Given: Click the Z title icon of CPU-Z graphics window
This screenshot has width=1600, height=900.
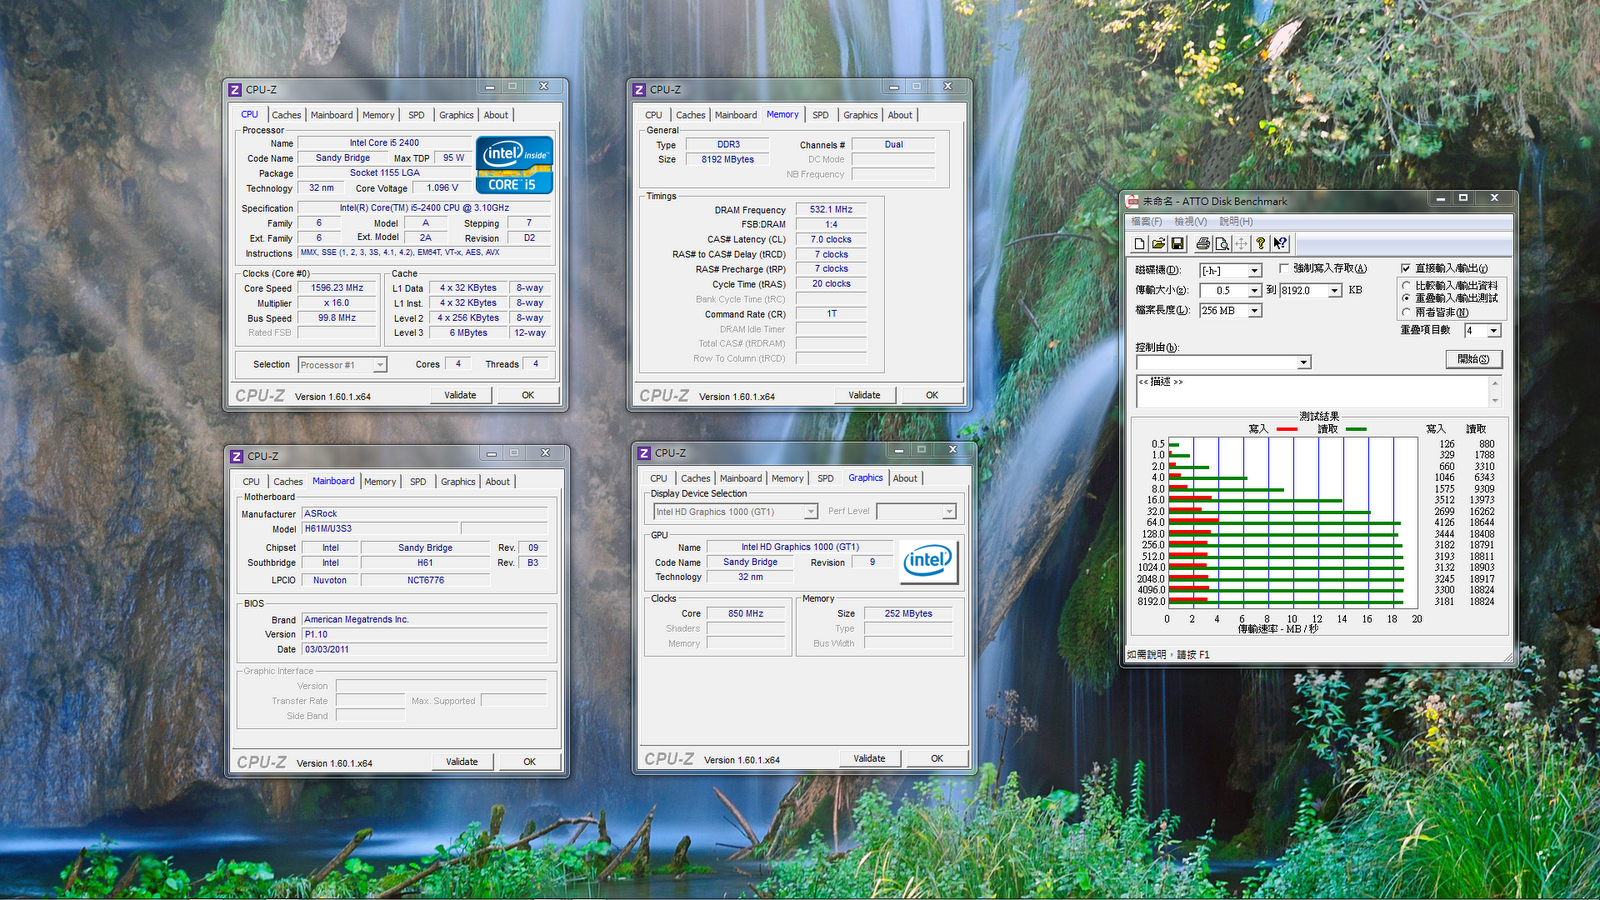Looking at the screenshot, I should point(644,454).
